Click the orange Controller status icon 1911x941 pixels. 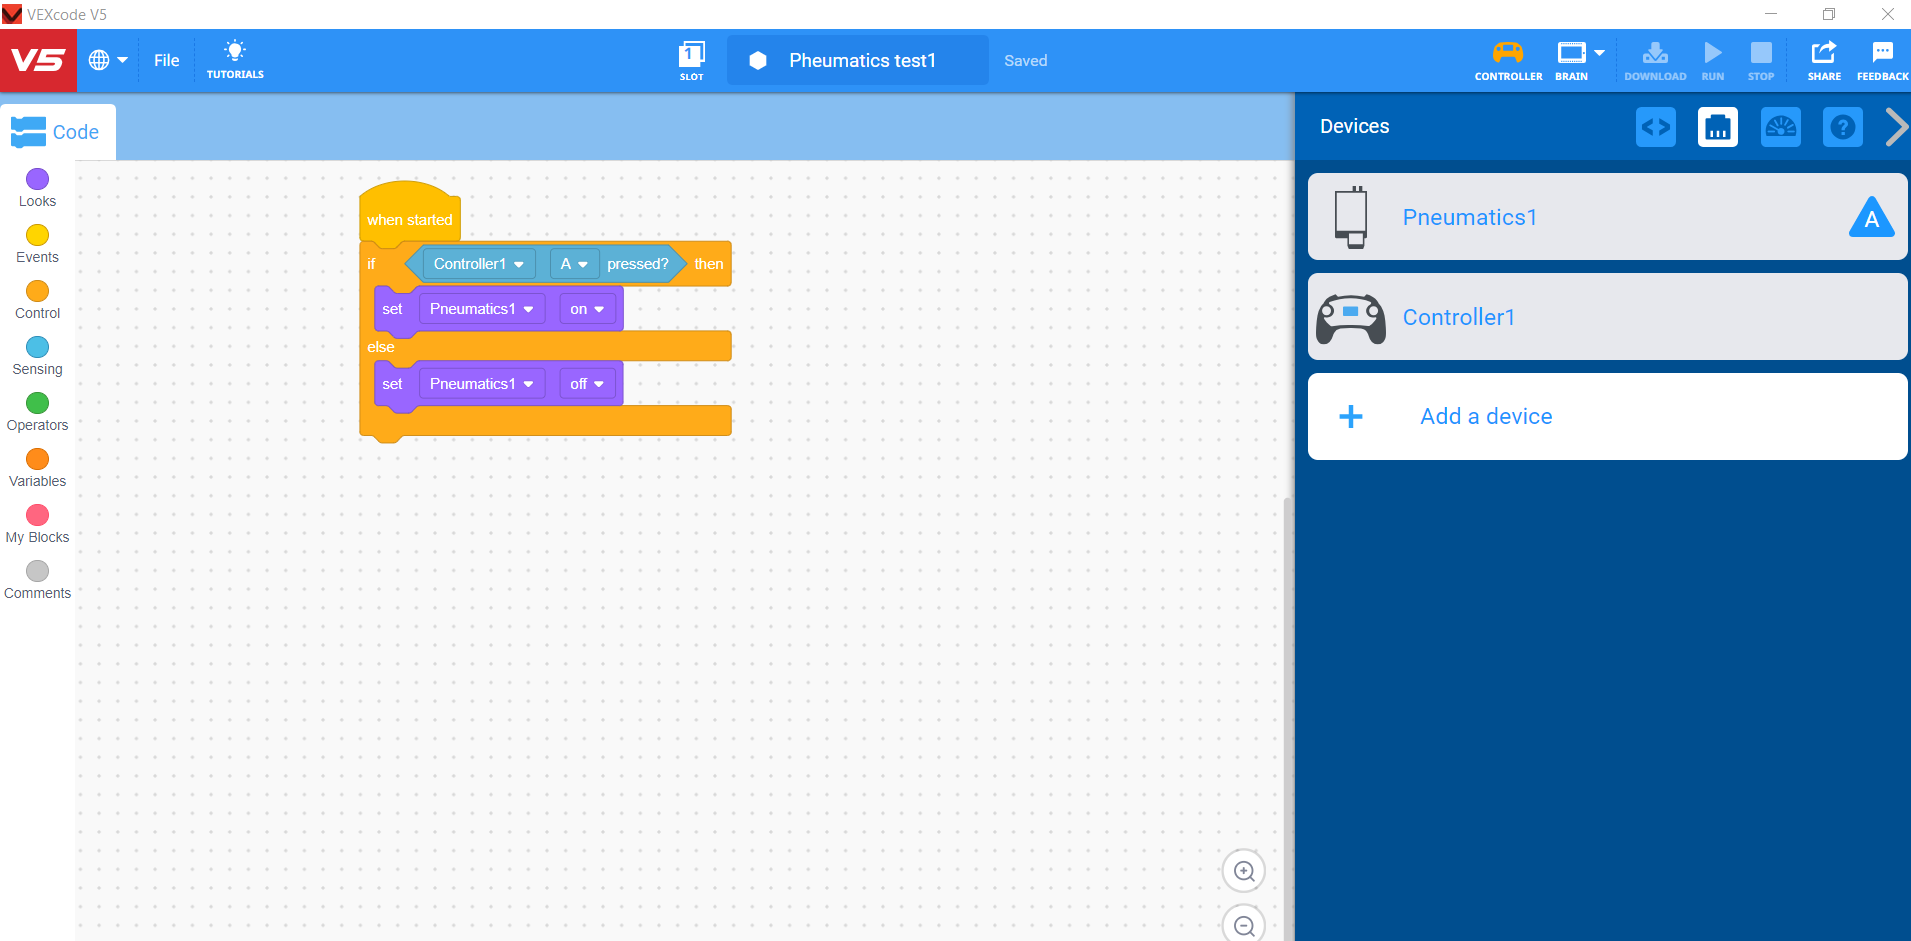[1508, 60]
